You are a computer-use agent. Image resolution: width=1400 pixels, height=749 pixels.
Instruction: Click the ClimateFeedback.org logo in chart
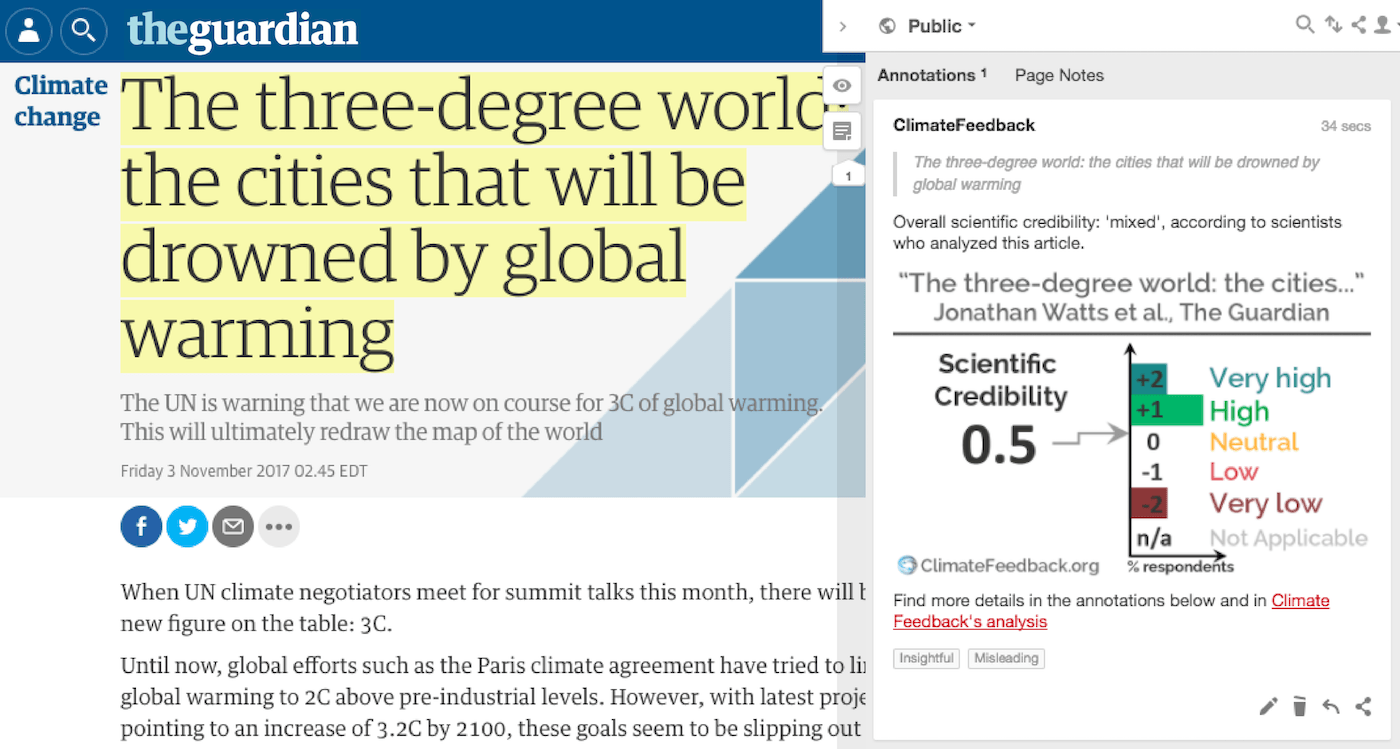998,566
